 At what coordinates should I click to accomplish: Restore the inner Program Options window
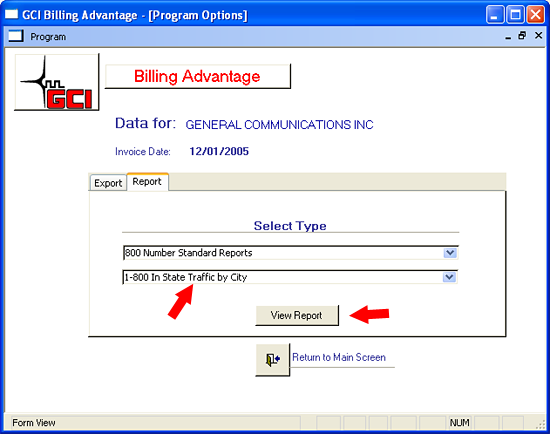click(522, 35)
